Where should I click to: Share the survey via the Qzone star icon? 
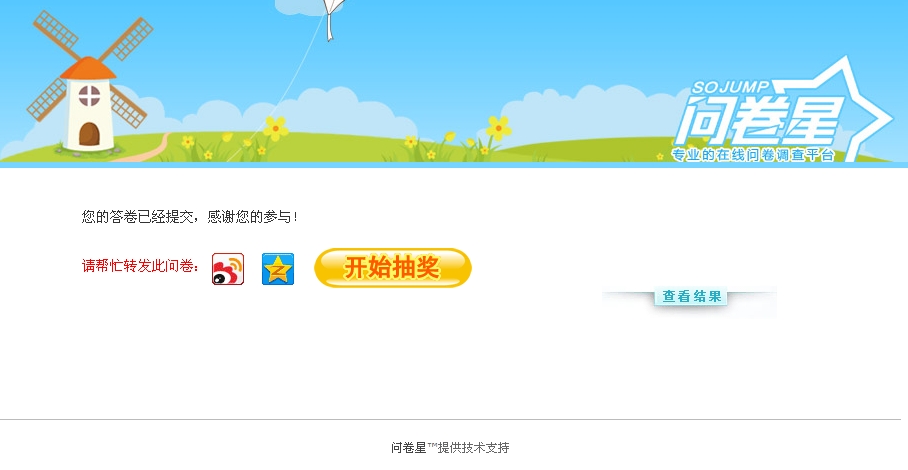278,269
